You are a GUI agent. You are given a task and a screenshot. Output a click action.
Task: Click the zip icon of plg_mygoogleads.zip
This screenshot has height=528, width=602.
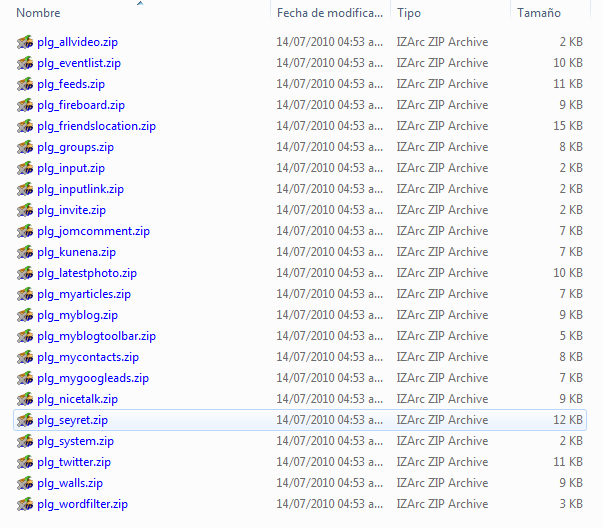pos(25,378)
